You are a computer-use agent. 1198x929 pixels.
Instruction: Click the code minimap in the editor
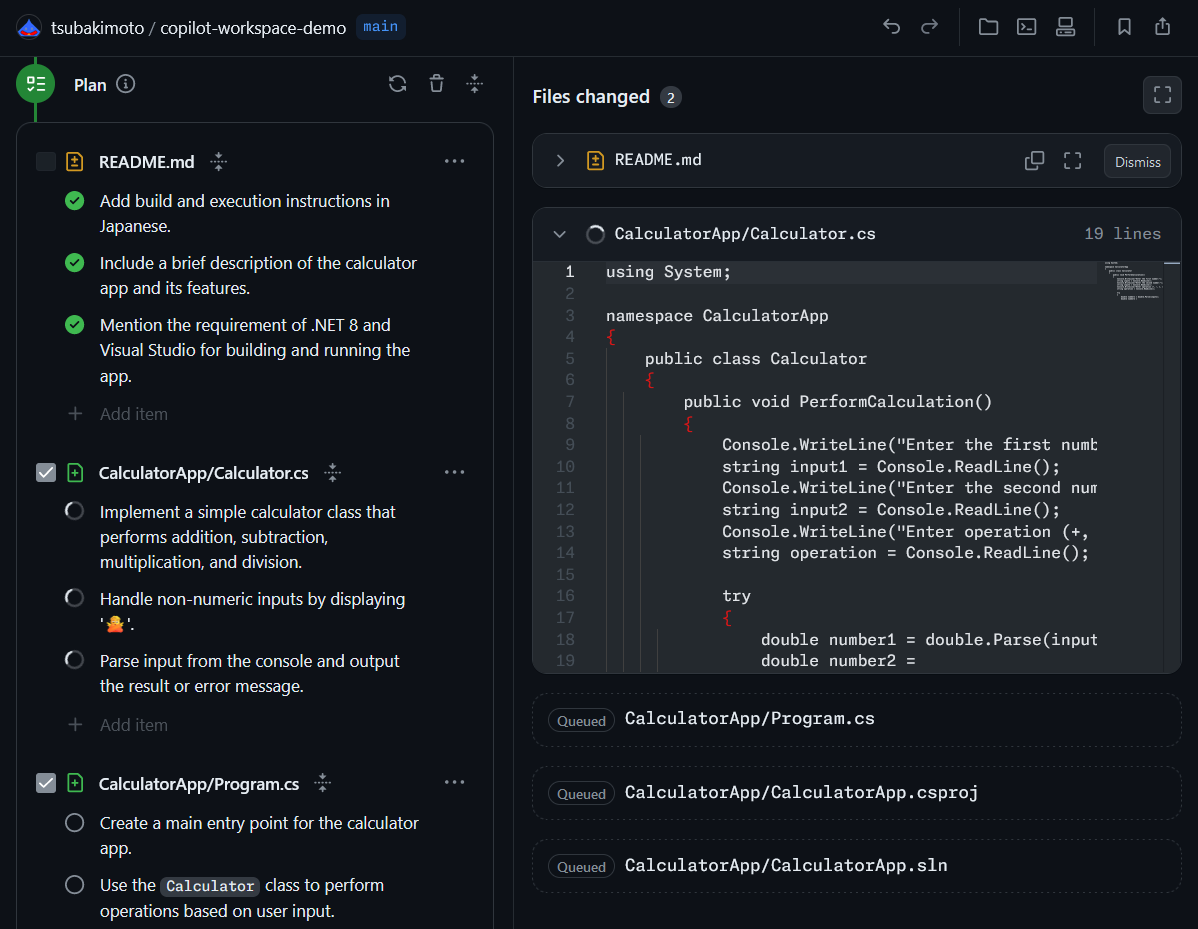1134,282
